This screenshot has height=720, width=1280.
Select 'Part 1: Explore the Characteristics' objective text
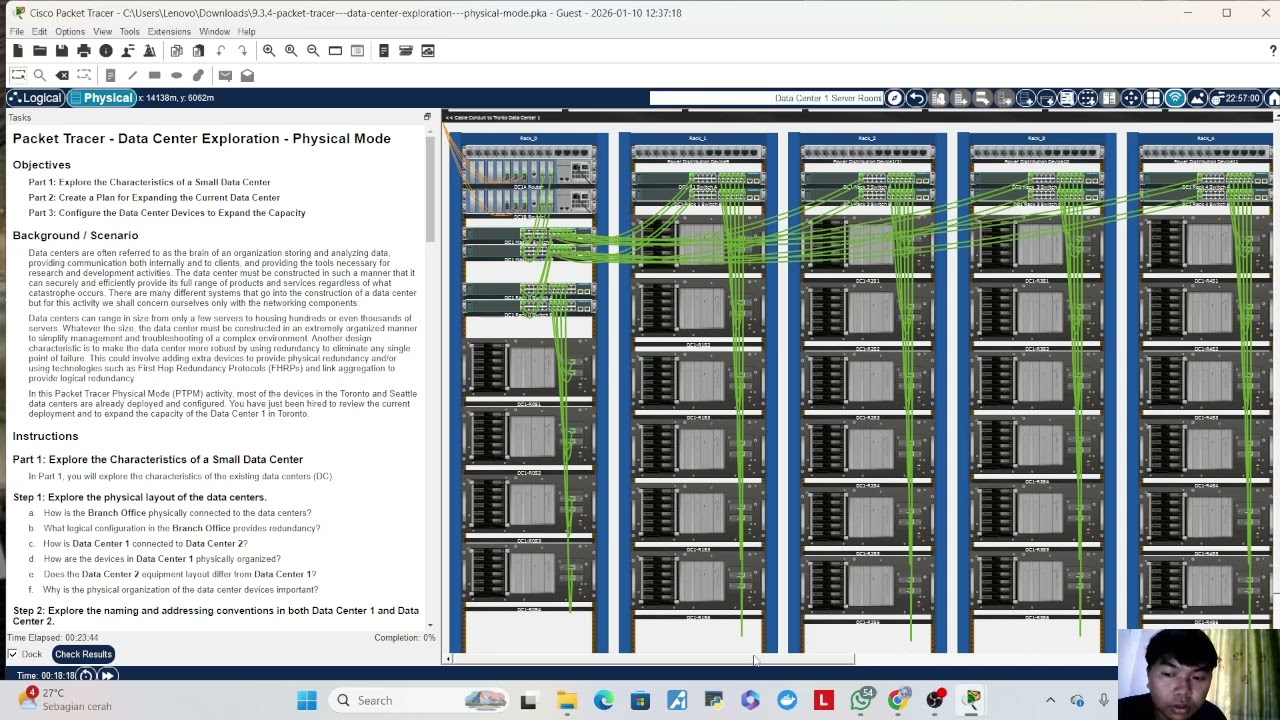[149, 182]
